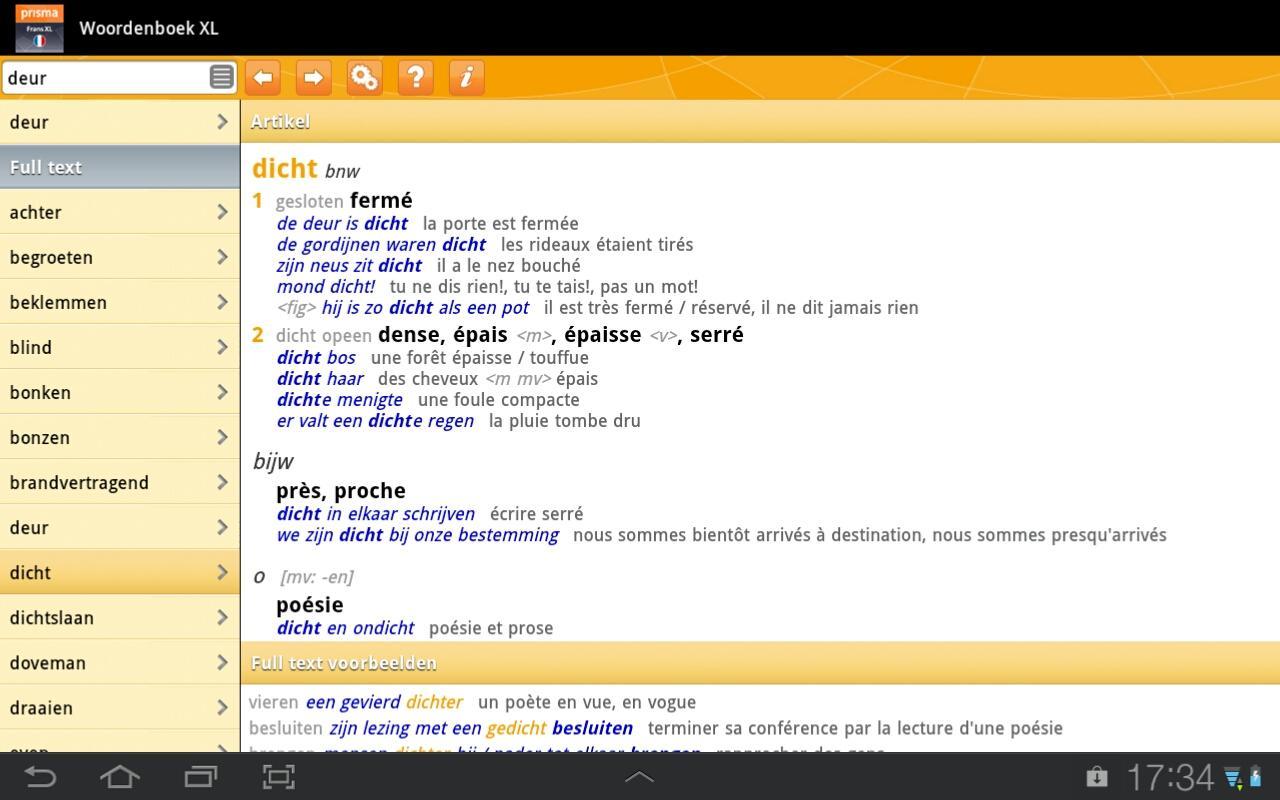
Task: Click example 'de gordijnen waren dicht'
Action: (x=381, y=244)
